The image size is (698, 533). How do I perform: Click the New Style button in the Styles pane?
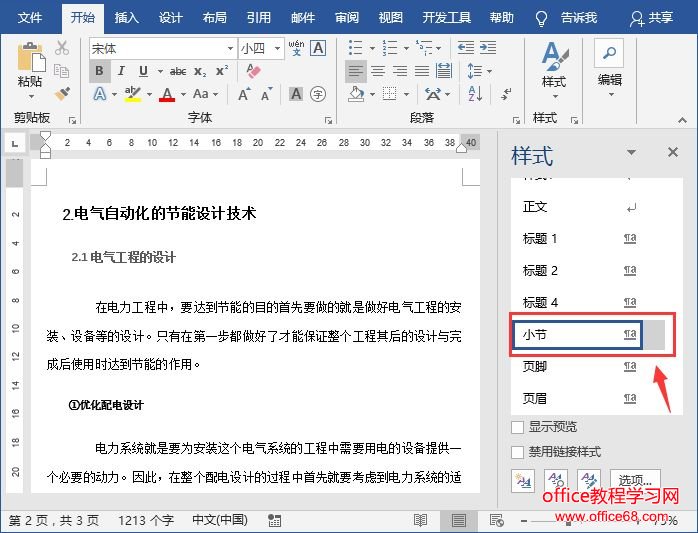click(x=523, y=481)
